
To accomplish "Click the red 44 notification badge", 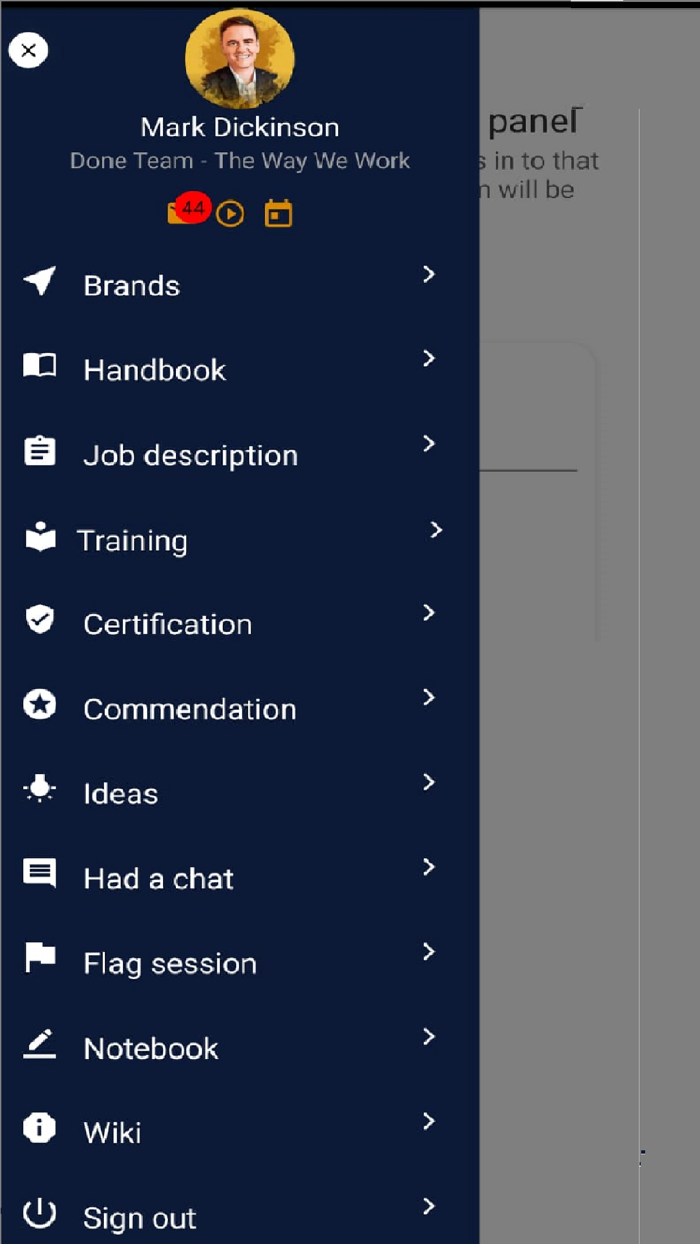I will (190, 207).
